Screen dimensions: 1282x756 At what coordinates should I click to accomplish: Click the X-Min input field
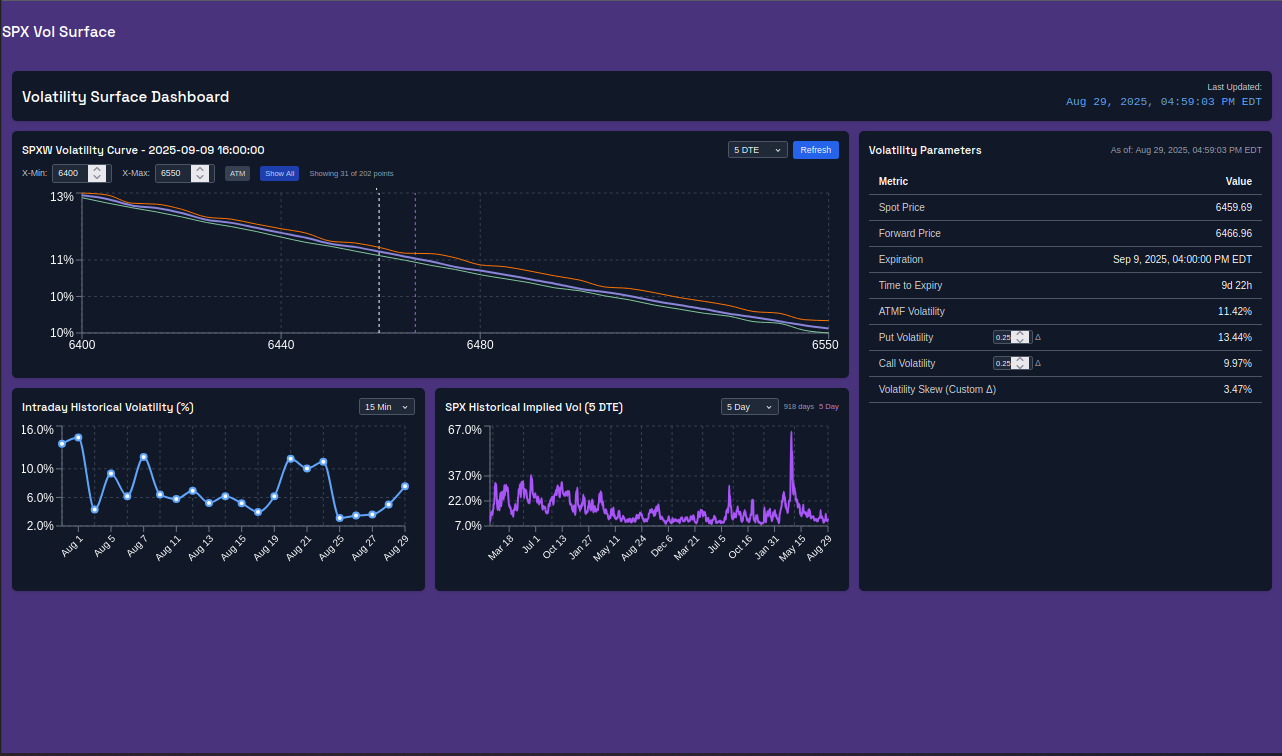coord(70,173)
